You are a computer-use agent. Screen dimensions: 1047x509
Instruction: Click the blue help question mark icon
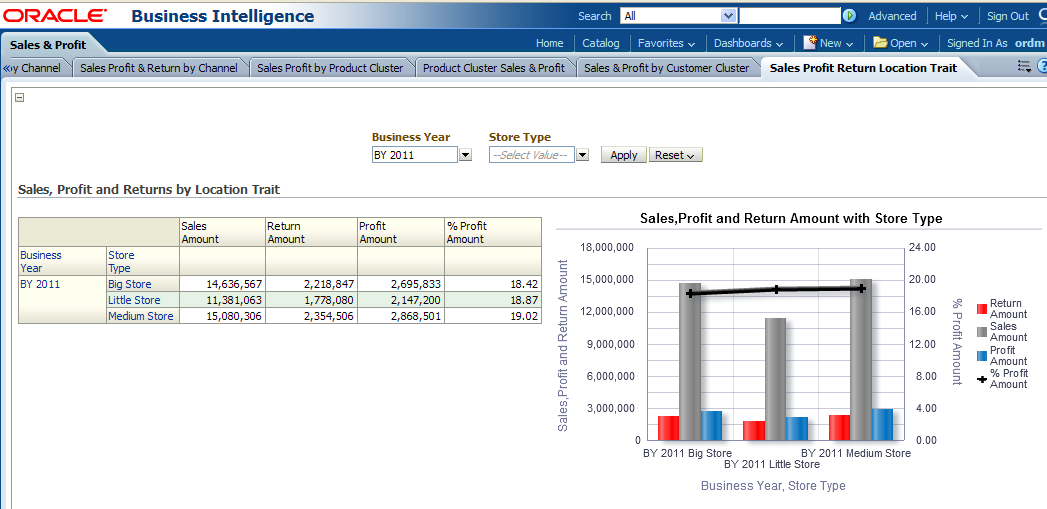tap(1042, 67)
